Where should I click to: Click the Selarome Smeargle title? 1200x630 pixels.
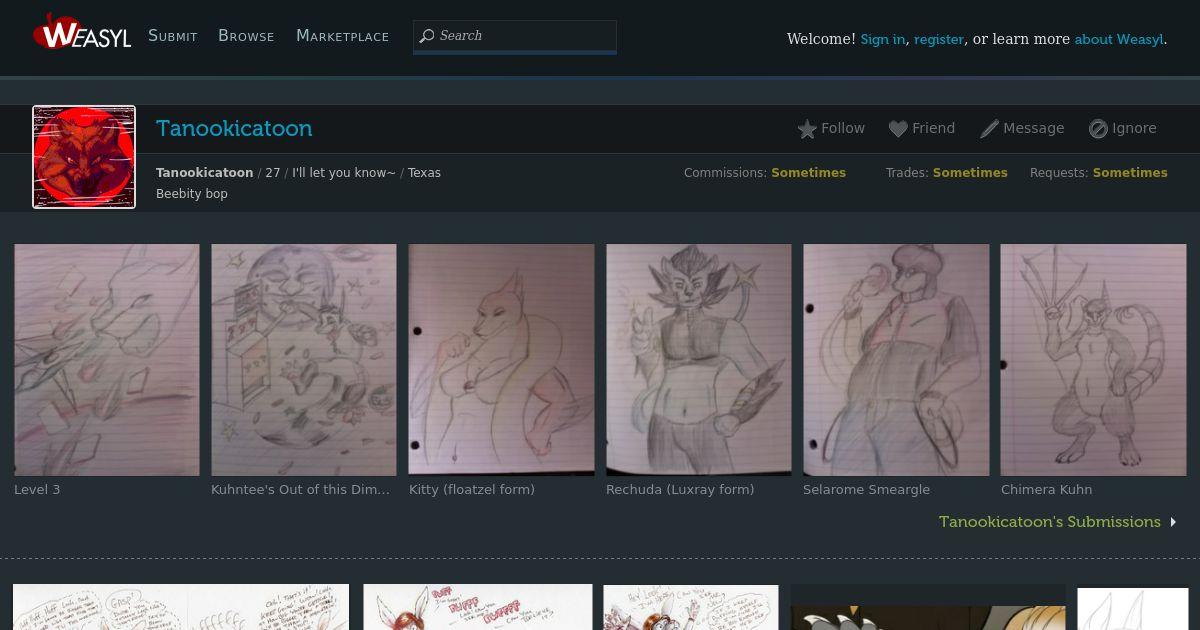[x=866, y=490]
